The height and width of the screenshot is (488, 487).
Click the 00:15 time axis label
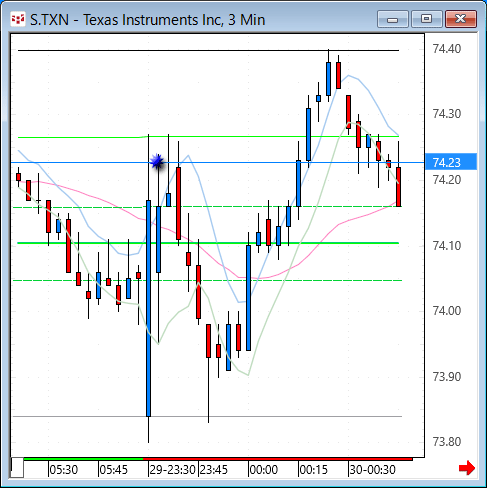pyautogui.click(x=314, y=470)
